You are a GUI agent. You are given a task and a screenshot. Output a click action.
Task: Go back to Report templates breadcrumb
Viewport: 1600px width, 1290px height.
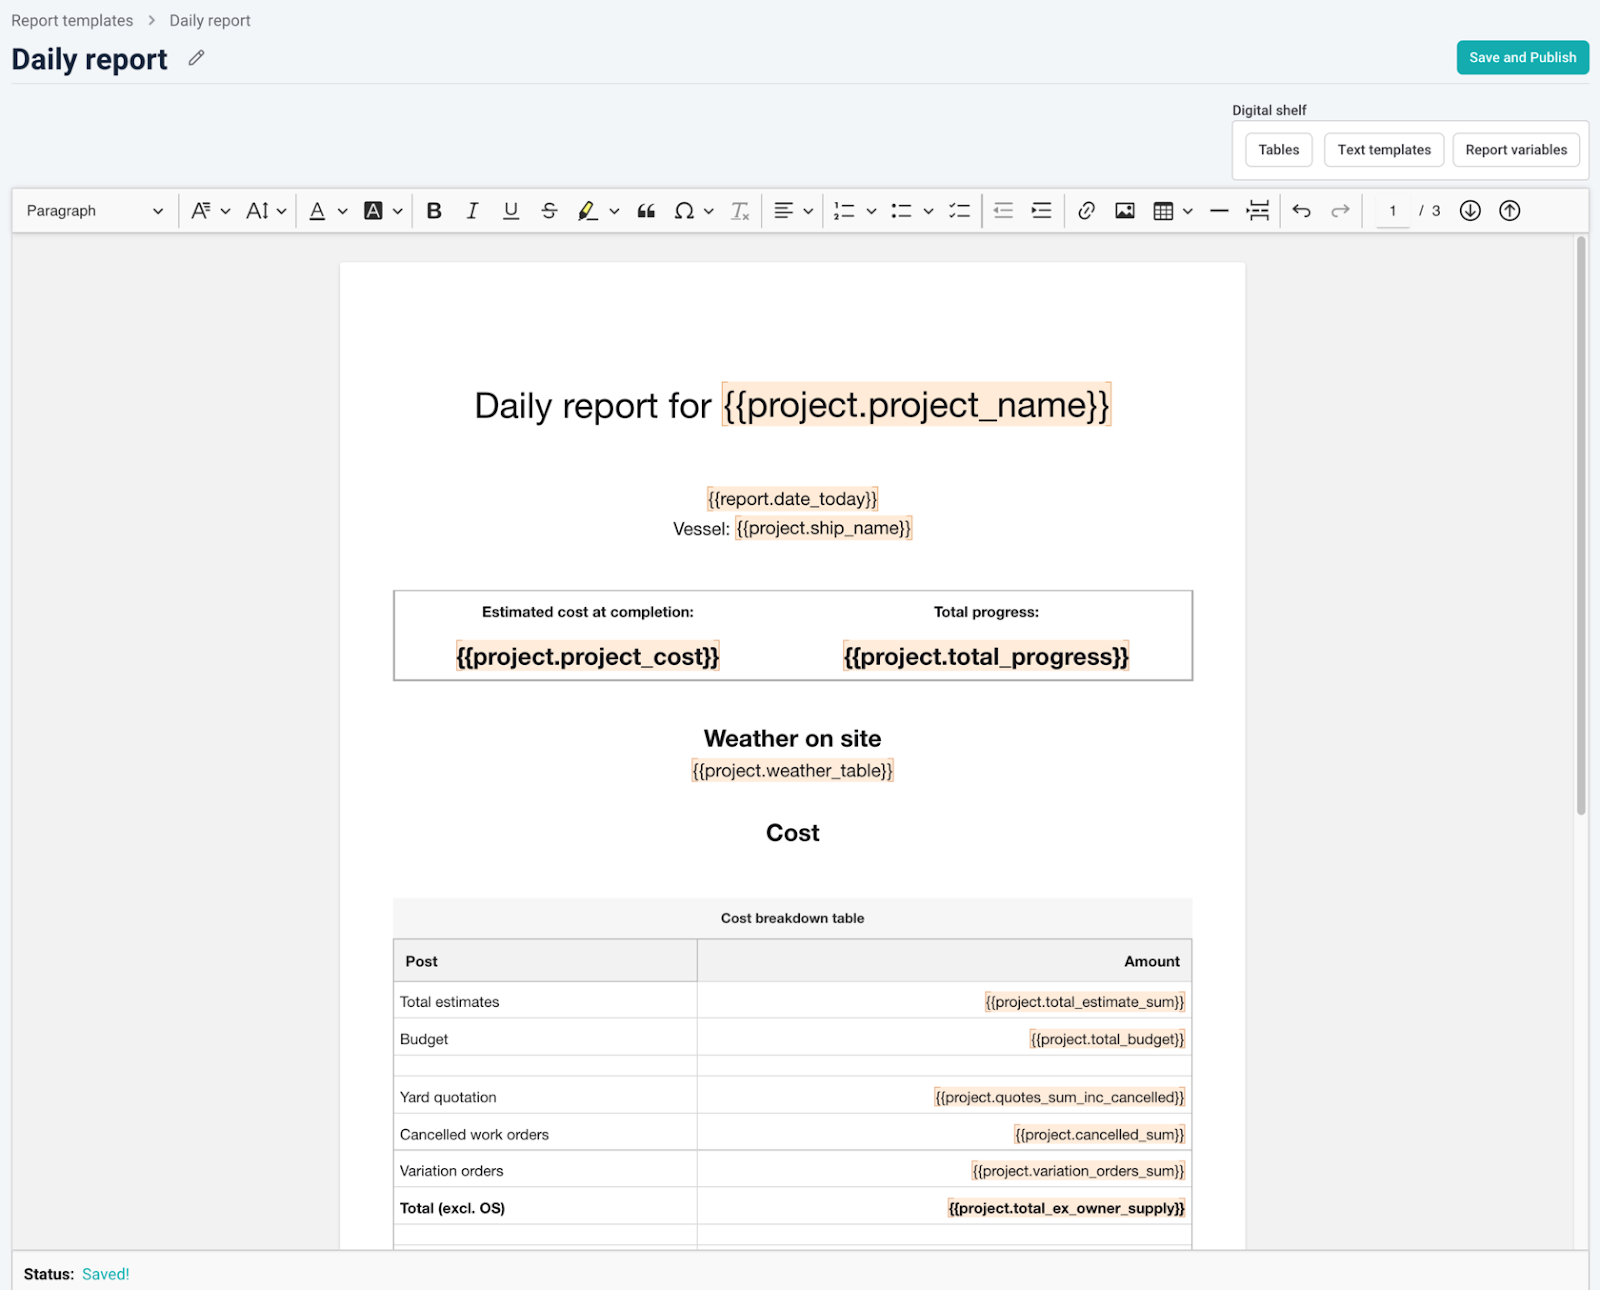click(x=72, y=20)
